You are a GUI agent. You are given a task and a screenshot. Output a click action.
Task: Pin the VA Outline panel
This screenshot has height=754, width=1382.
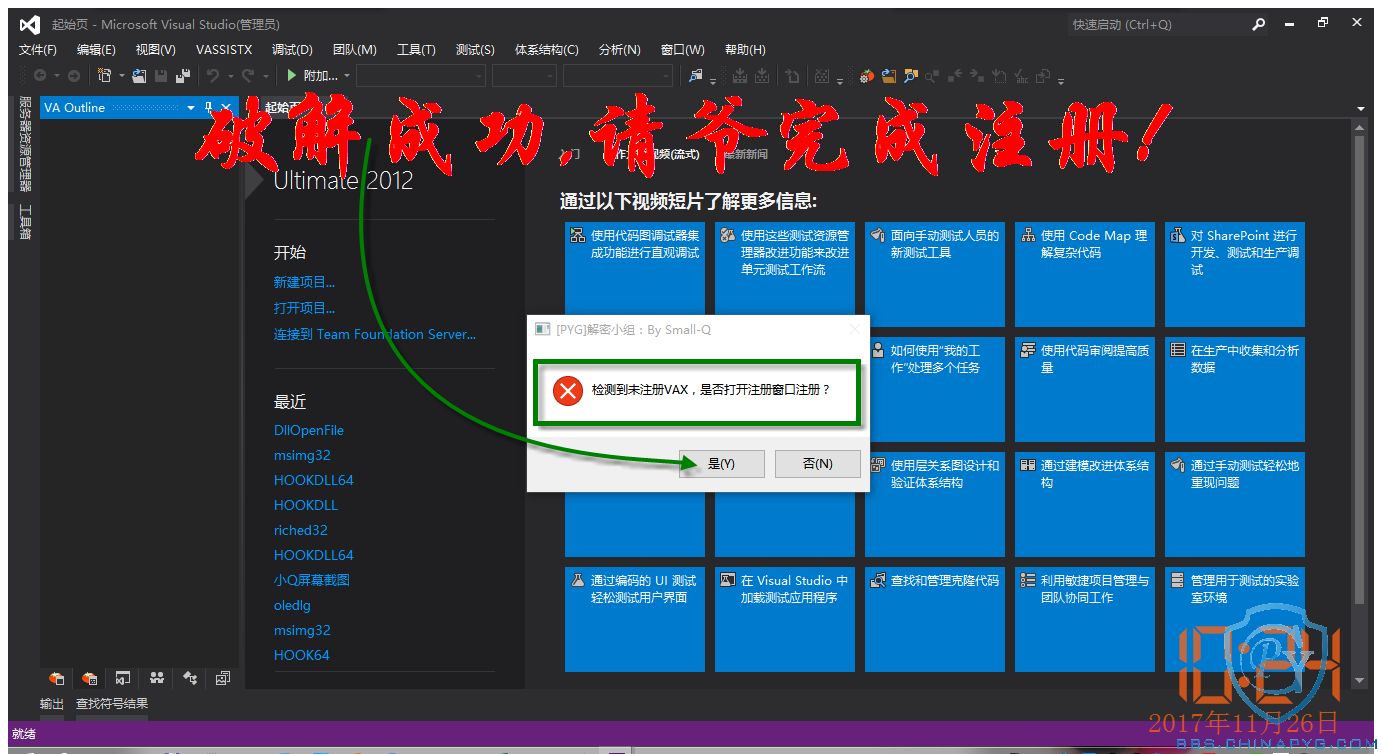click(x=208, y=108)
